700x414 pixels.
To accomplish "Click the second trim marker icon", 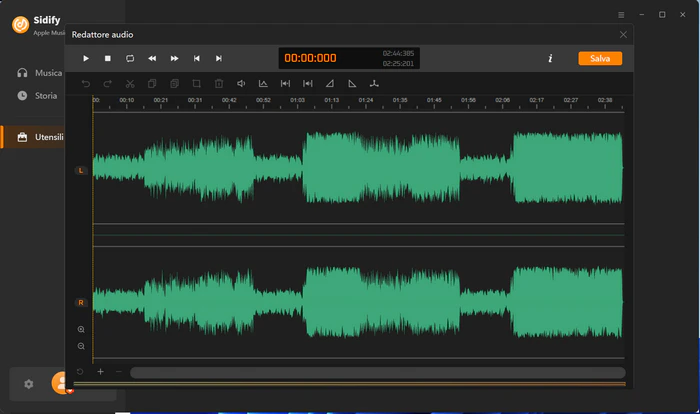I will tap(308, 84).
